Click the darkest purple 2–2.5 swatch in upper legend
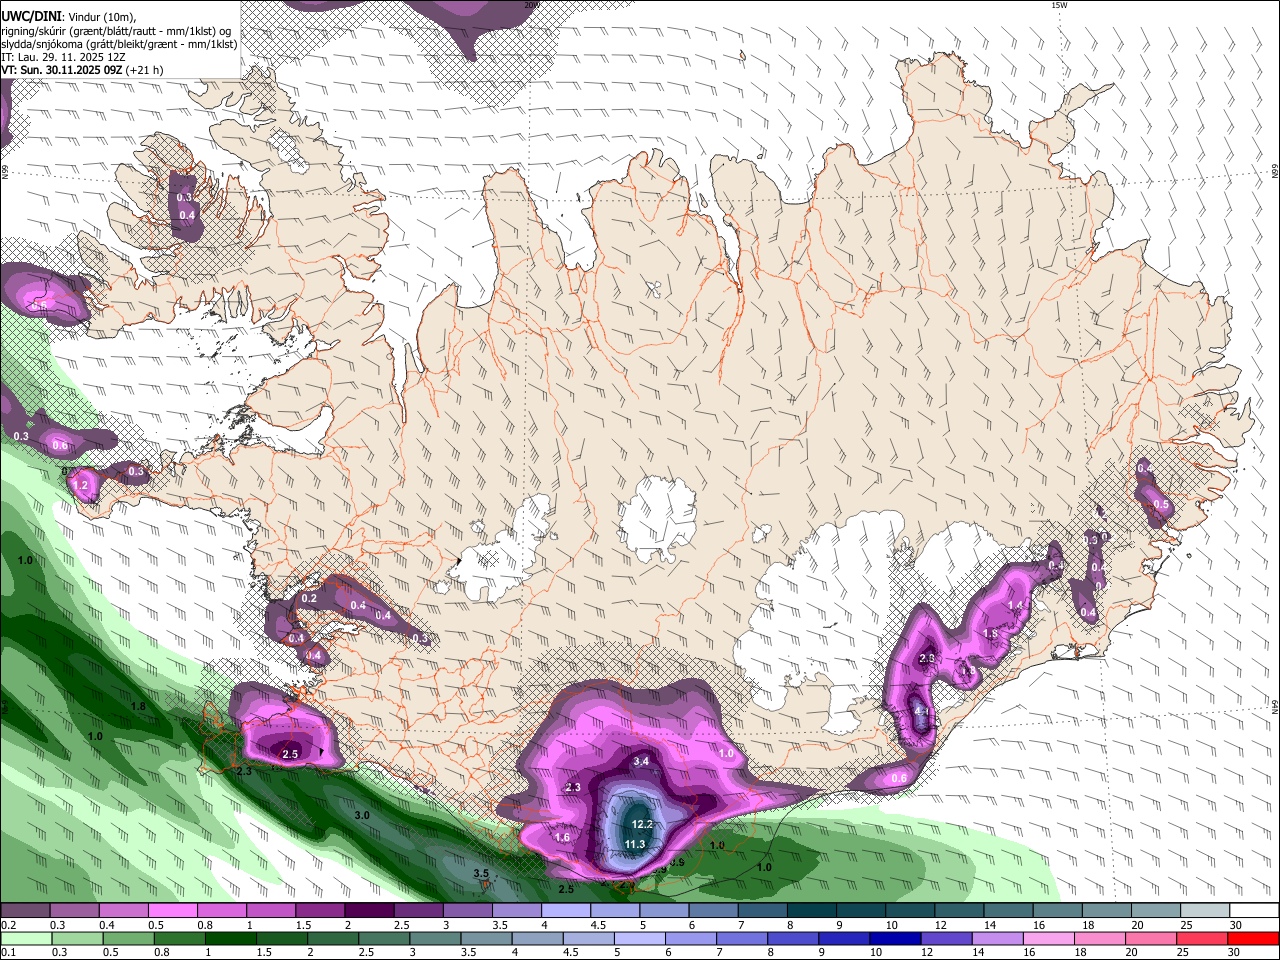1280x960 pixels. [369, 911]
